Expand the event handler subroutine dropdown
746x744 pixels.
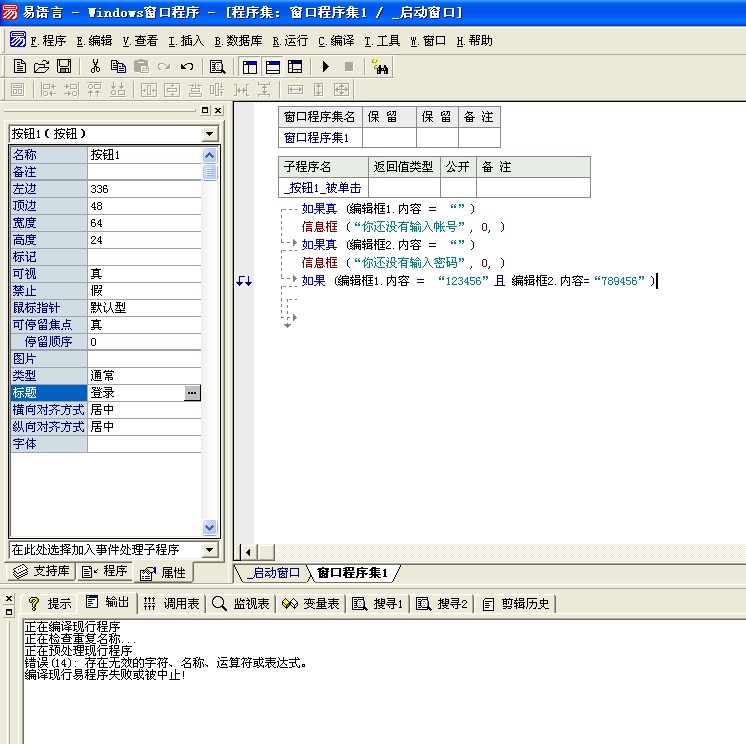pos(209,550)
